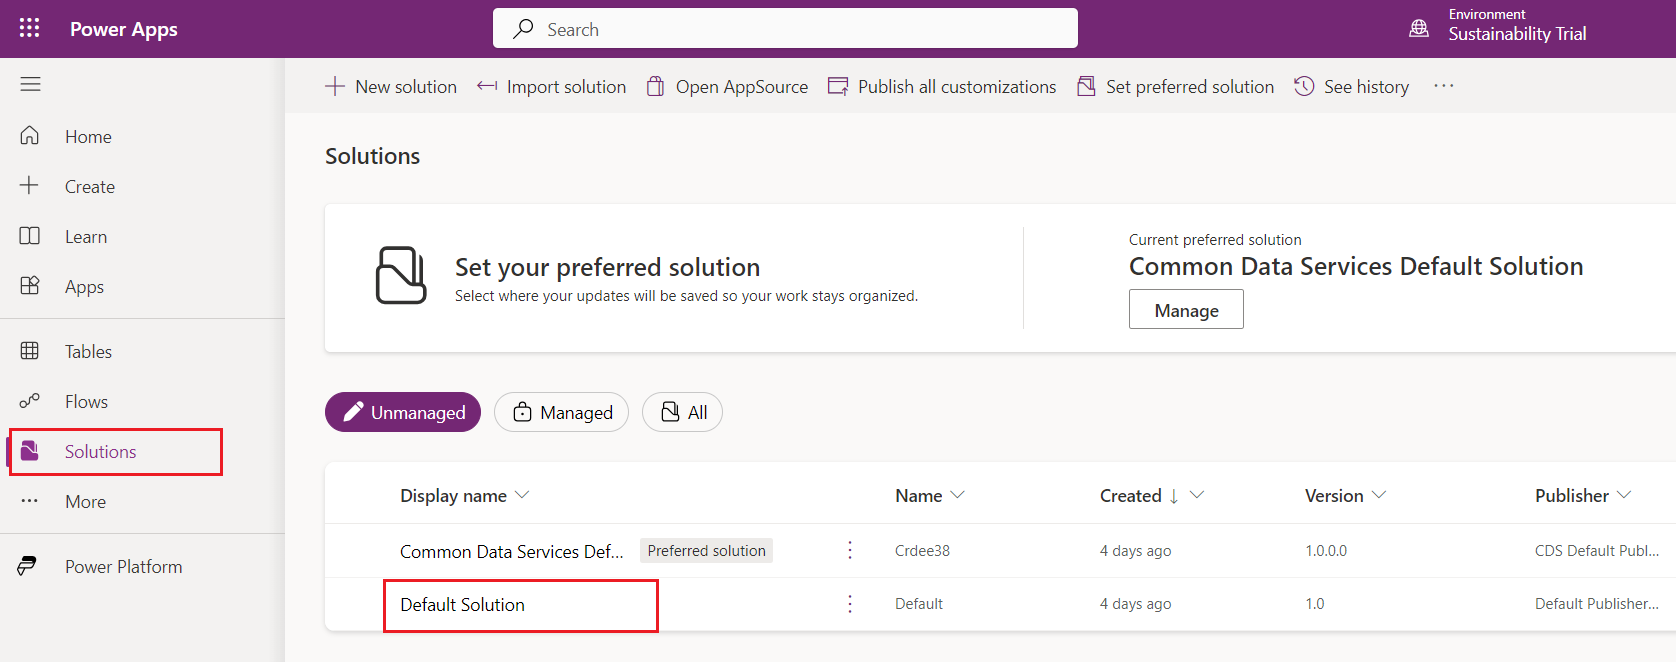This screenshot has height=662, width=1676.
Task: Expand the Publisher column dropdown
Action: tap(1624, 495)
